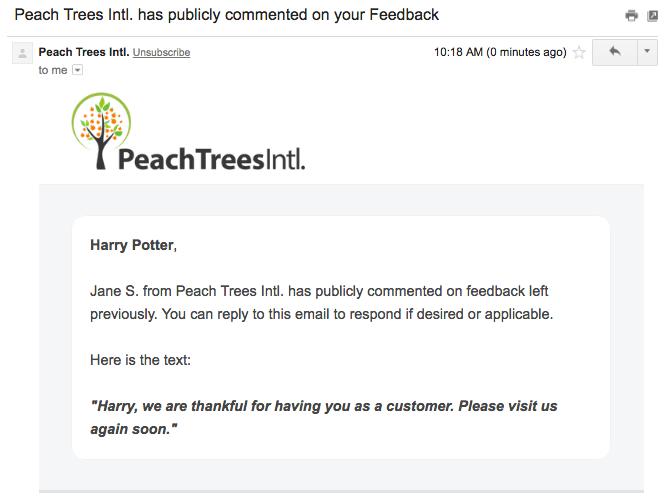Open more options dropdown beside reply
The height and width of the screenshot is (493, 667).
click(x=647, y=52)
